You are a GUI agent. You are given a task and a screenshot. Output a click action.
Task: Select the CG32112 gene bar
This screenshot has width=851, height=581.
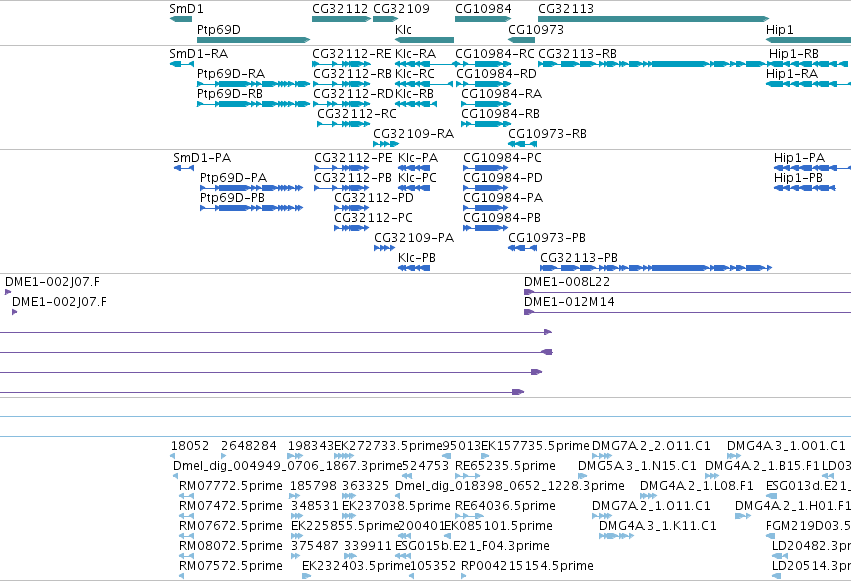tap(341, 19)
